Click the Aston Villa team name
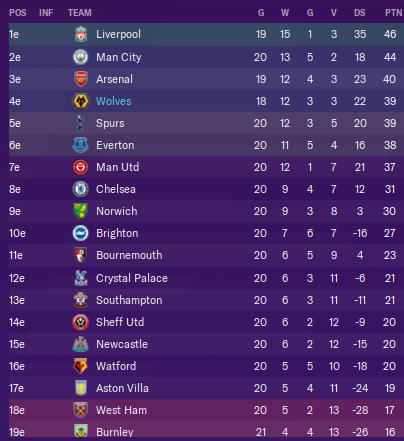The width and height of the screenshot is (404, 441). (122, 388)
